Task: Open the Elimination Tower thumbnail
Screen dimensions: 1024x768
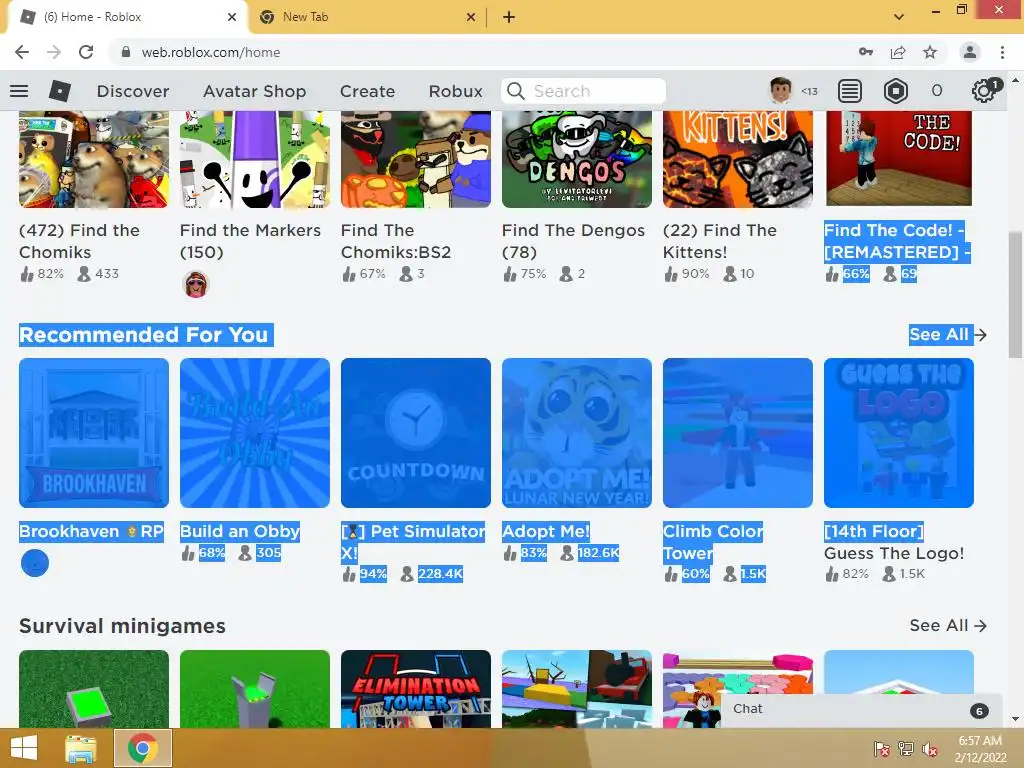Action: [x=415, y=689]
